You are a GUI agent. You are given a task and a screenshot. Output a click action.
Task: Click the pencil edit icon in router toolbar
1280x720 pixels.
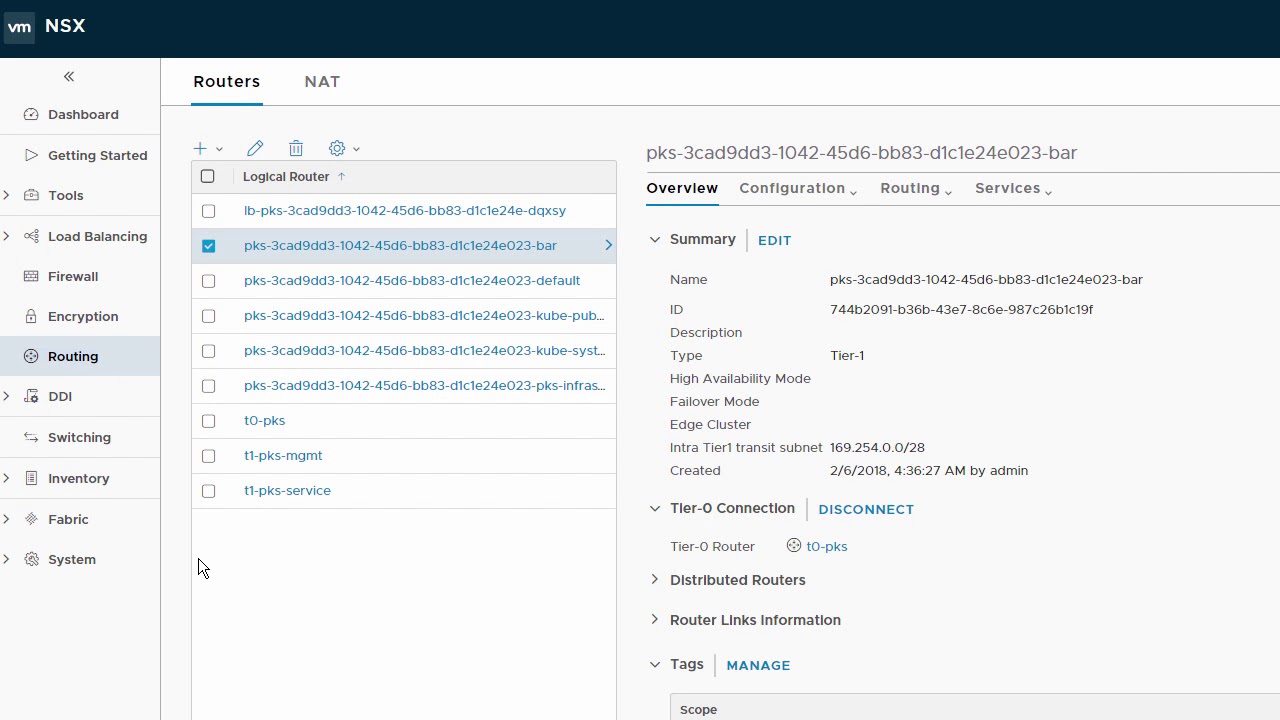(255, 148)
